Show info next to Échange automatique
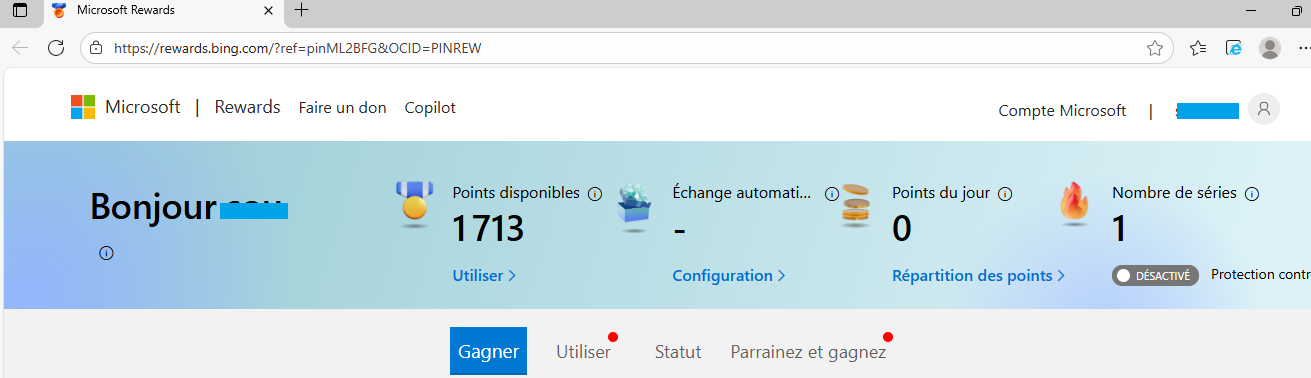1311x378 pixels. click(x=832, y=194)
